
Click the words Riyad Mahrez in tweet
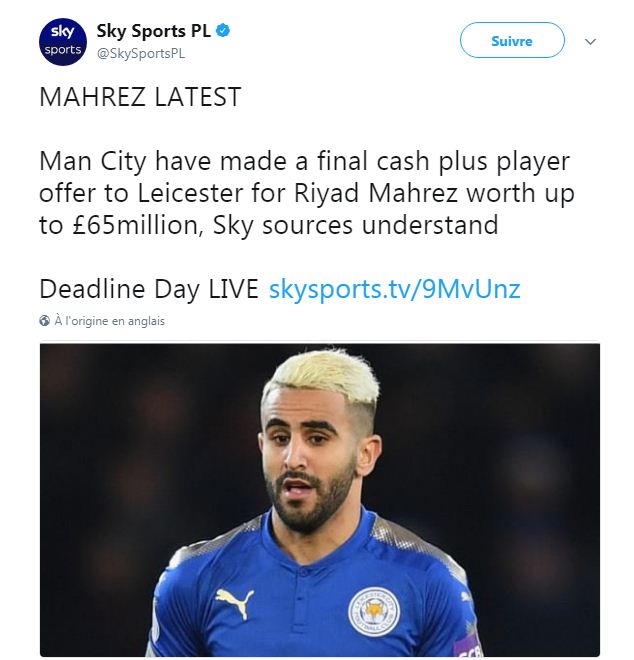pyautogui.click(x=376, y=193)
